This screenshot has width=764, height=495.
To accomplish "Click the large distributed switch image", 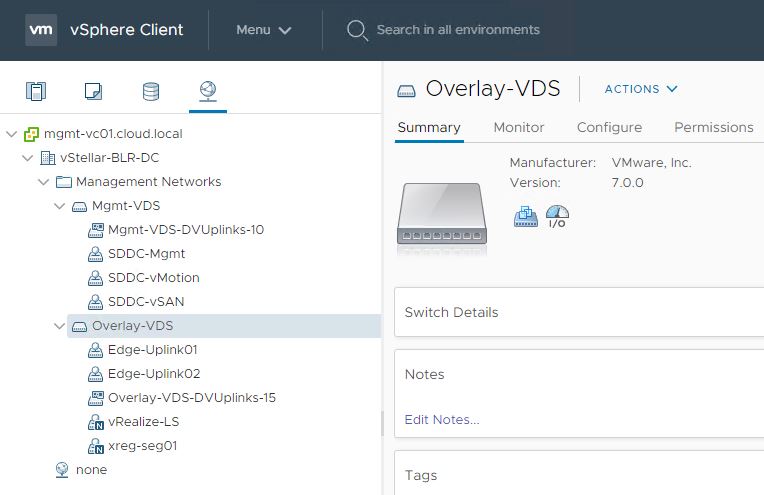I will pyautogui.click(x=441, y=213).
